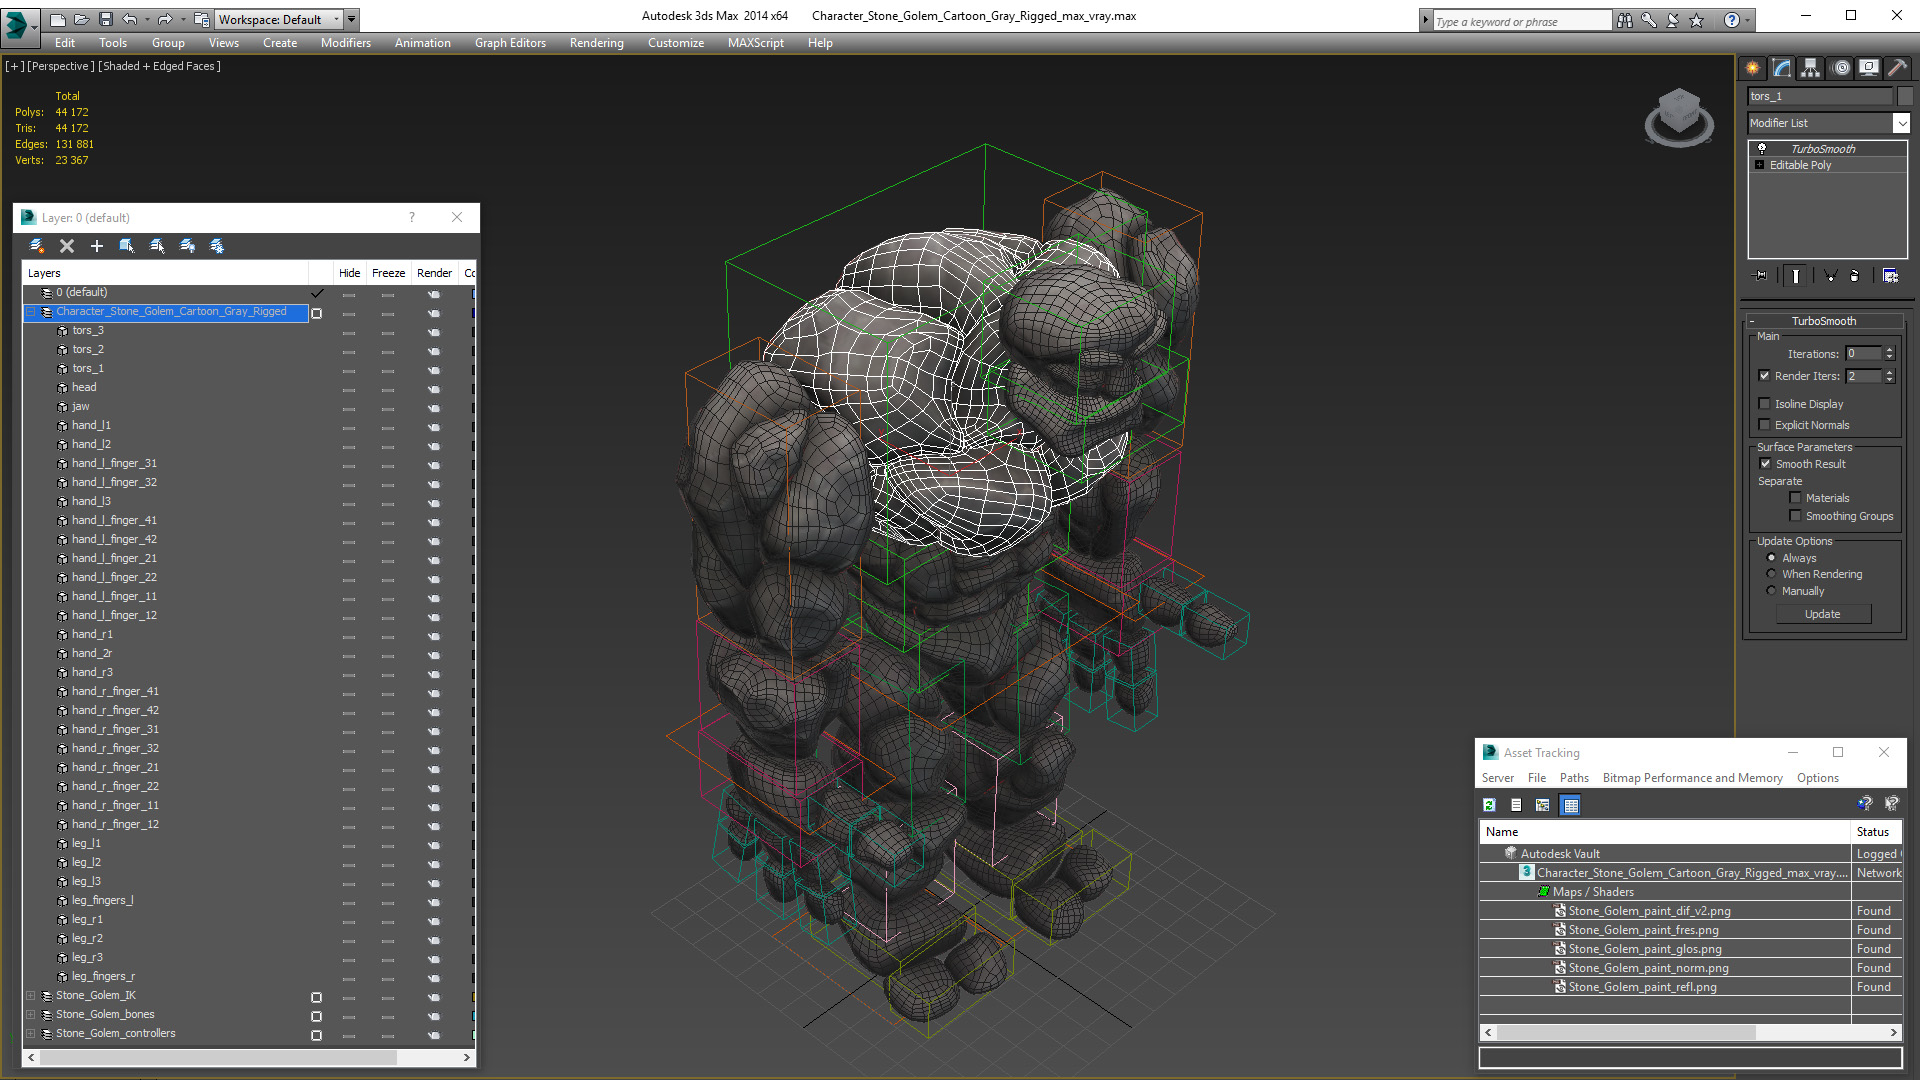Open the MAXScript menu
Screen dimensions: 1920x1080
tap(756, 43)
